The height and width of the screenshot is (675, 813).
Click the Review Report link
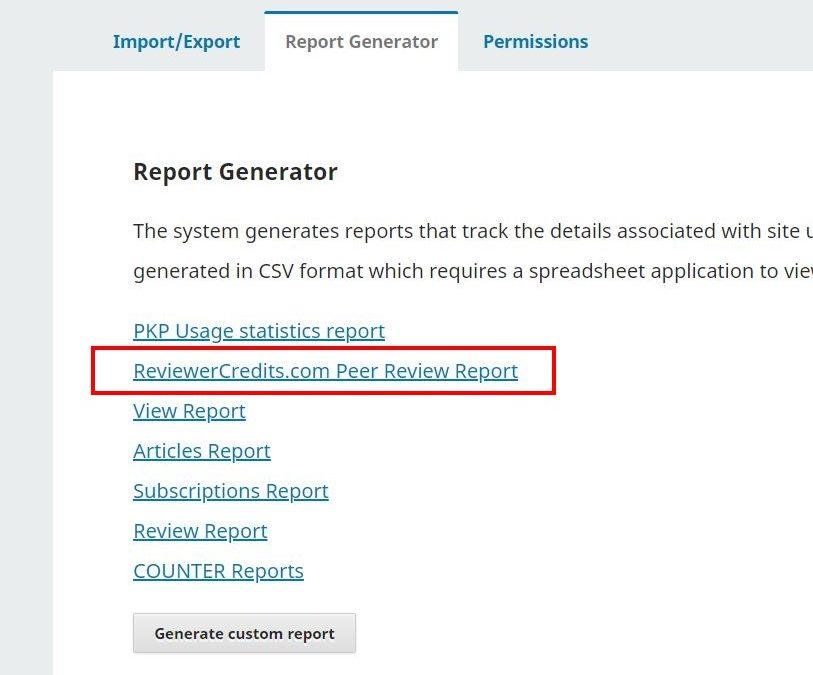click(200, 531)
